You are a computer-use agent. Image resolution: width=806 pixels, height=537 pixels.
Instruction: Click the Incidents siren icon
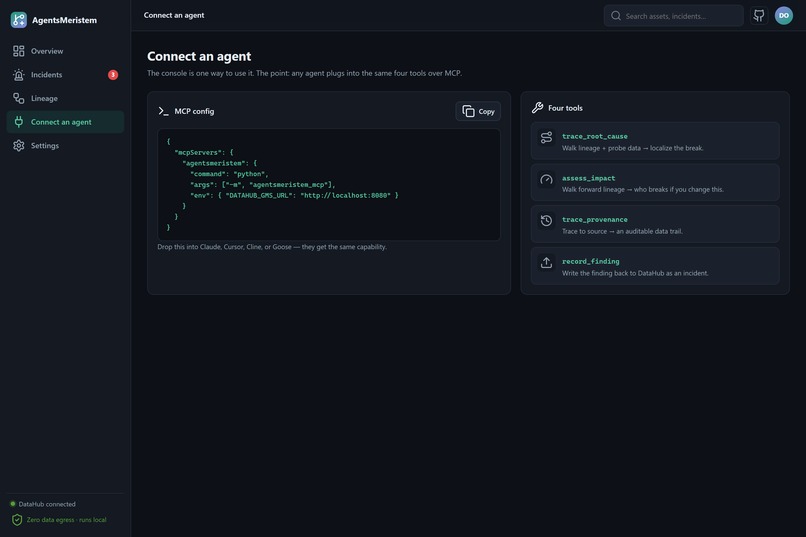tap(19, 75)
